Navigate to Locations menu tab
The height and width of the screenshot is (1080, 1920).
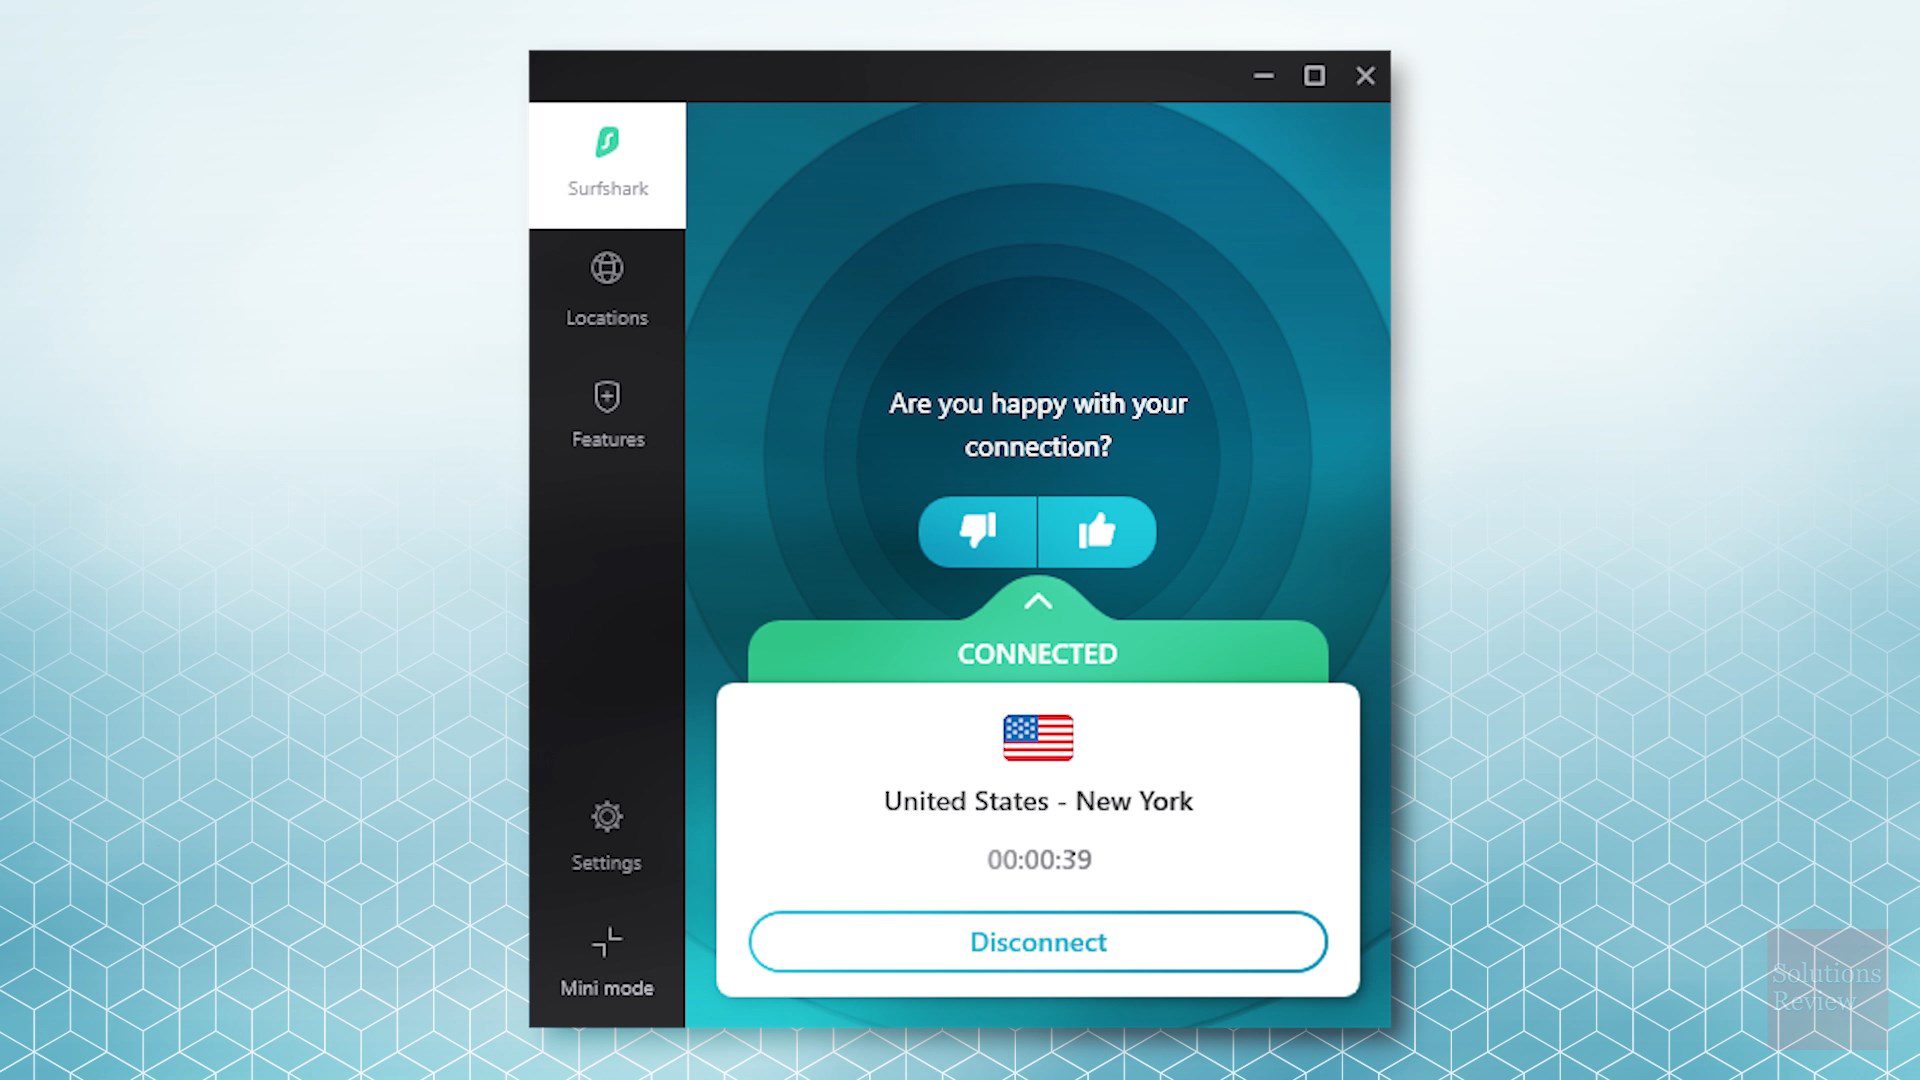[x=607, y=287]
